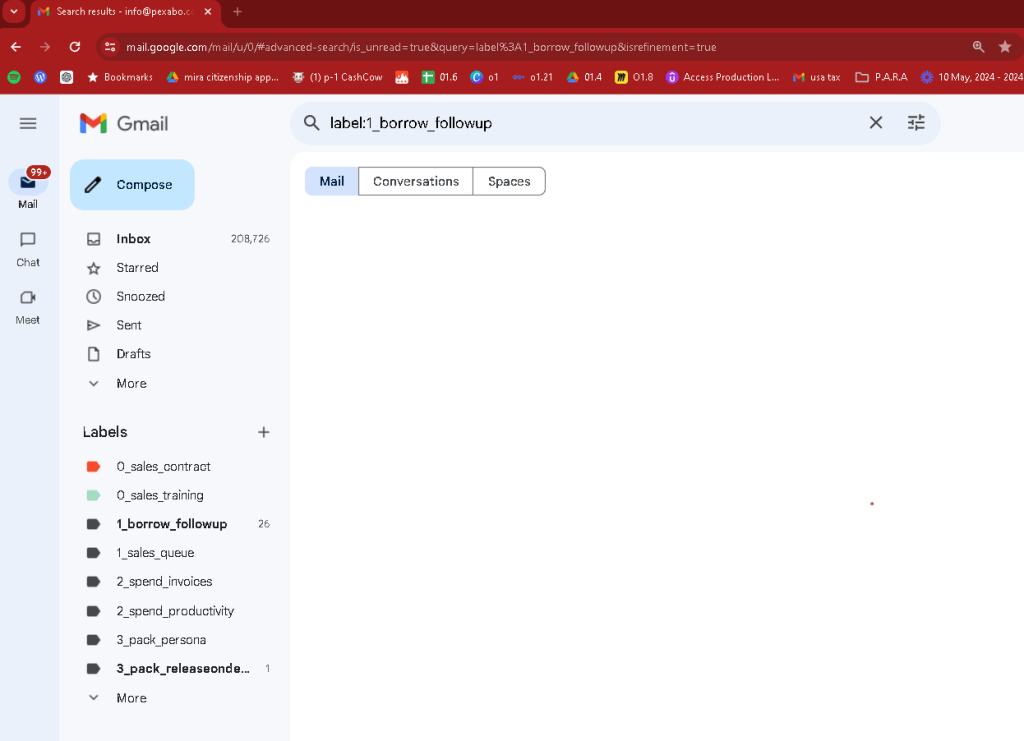Open the 10 May, 2024 bookmark
Viewport: 1024px width, 741px height.
(x=972, y=77)
